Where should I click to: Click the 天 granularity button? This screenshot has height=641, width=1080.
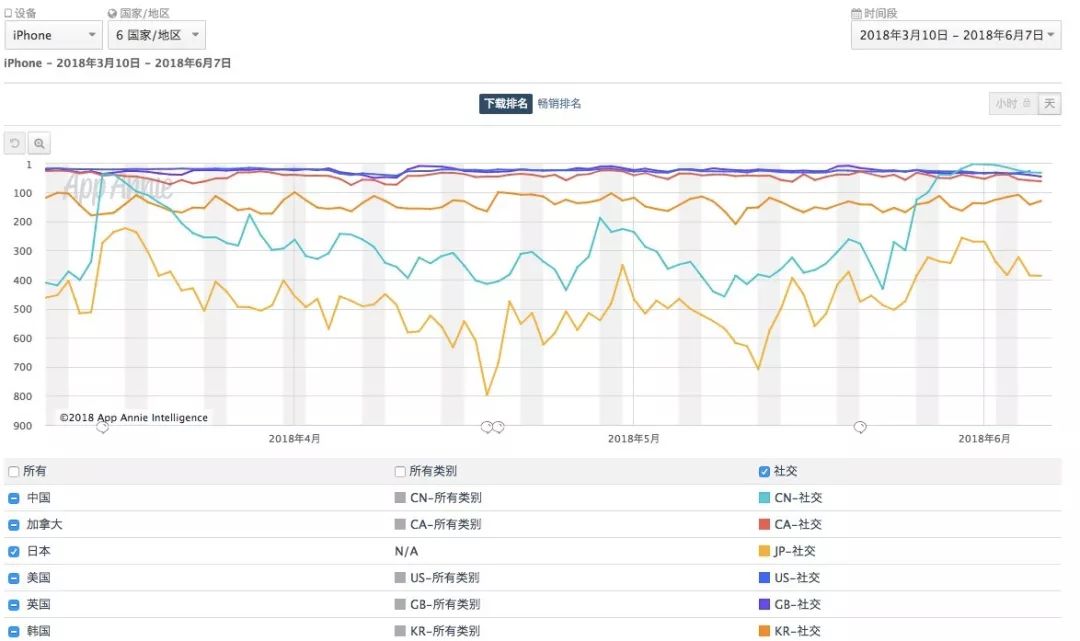click(x=1050, y=103)
